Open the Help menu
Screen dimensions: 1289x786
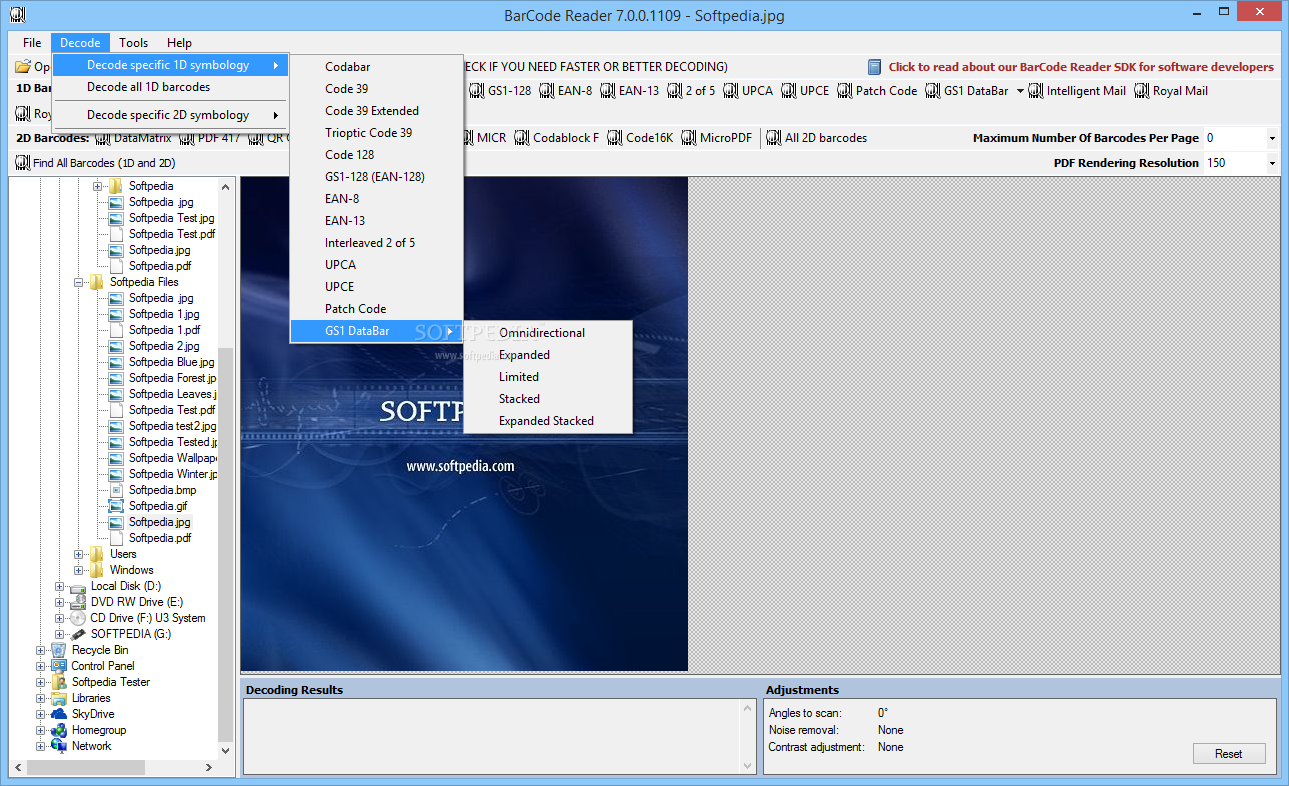click(x=179, y=43)
